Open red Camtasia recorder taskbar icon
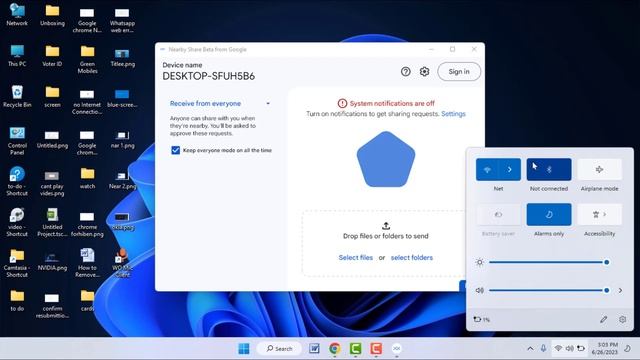 [376, 349]
